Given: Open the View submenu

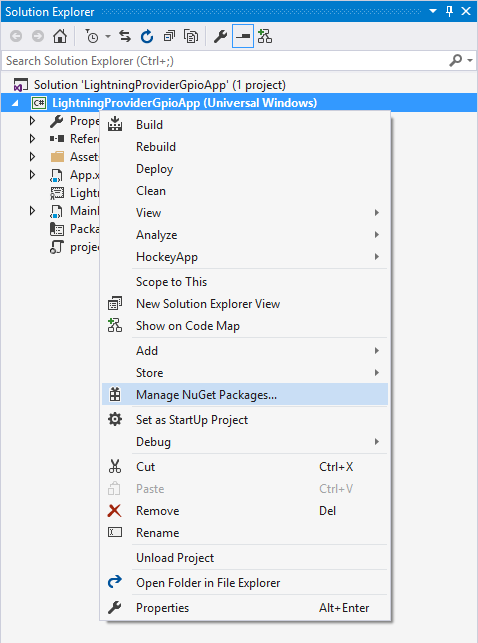Looking at the screenshot, I should coord(245,213).
